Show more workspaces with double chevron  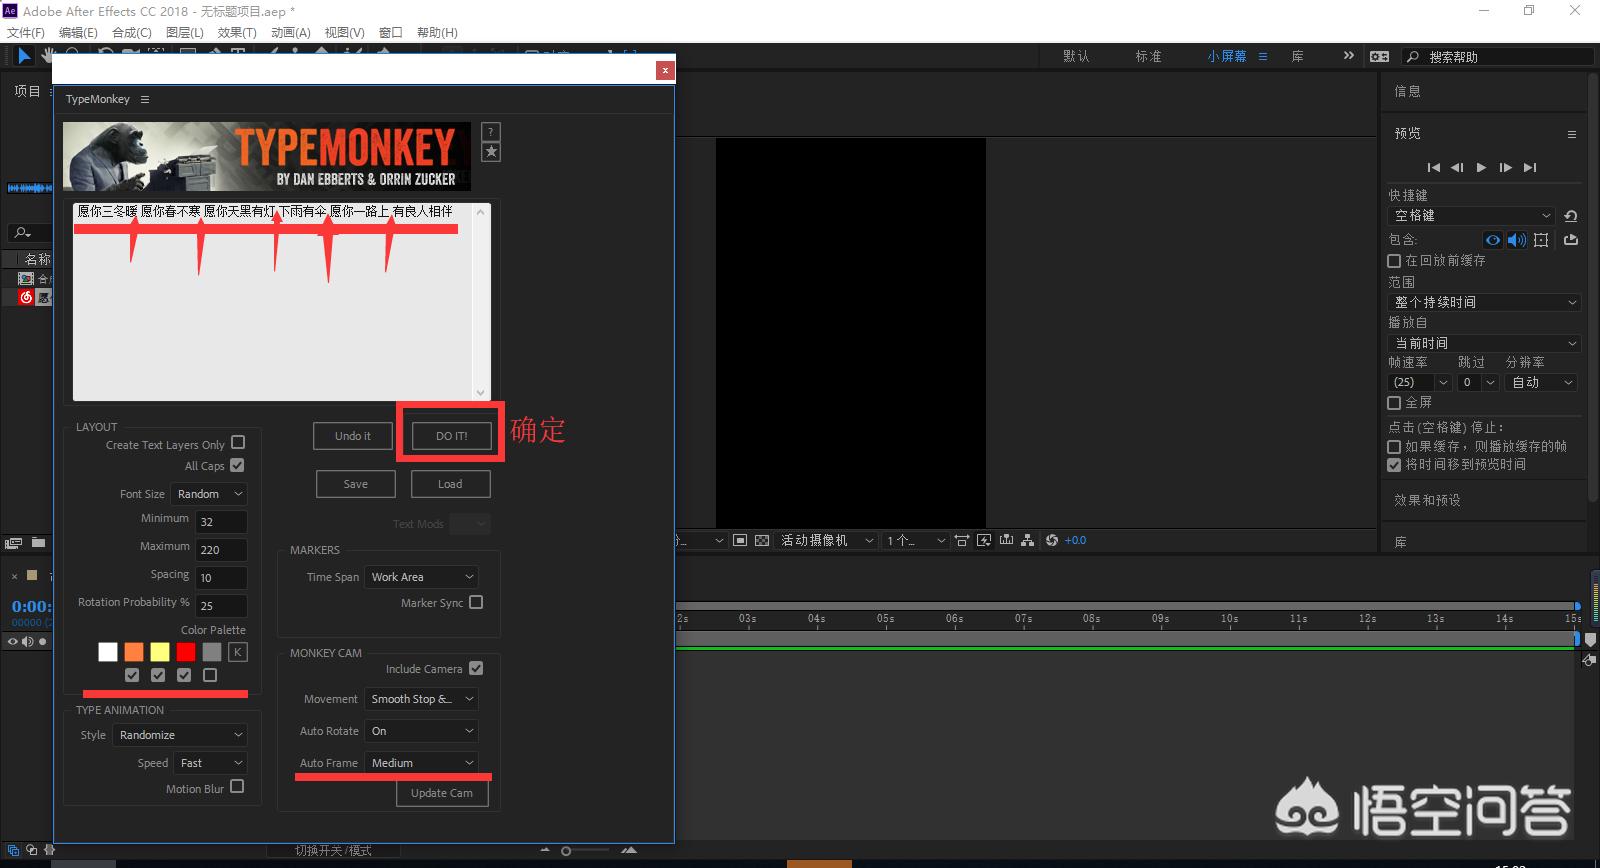[1348, 56]
